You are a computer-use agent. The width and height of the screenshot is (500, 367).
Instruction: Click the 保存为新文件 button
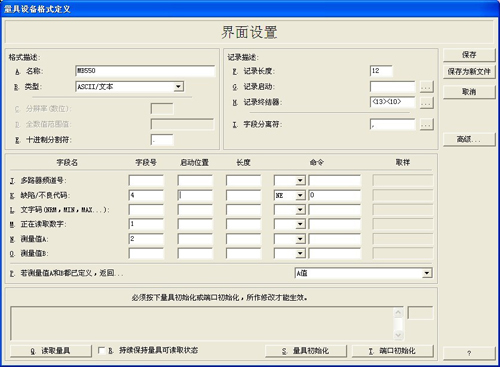(469, 72)
